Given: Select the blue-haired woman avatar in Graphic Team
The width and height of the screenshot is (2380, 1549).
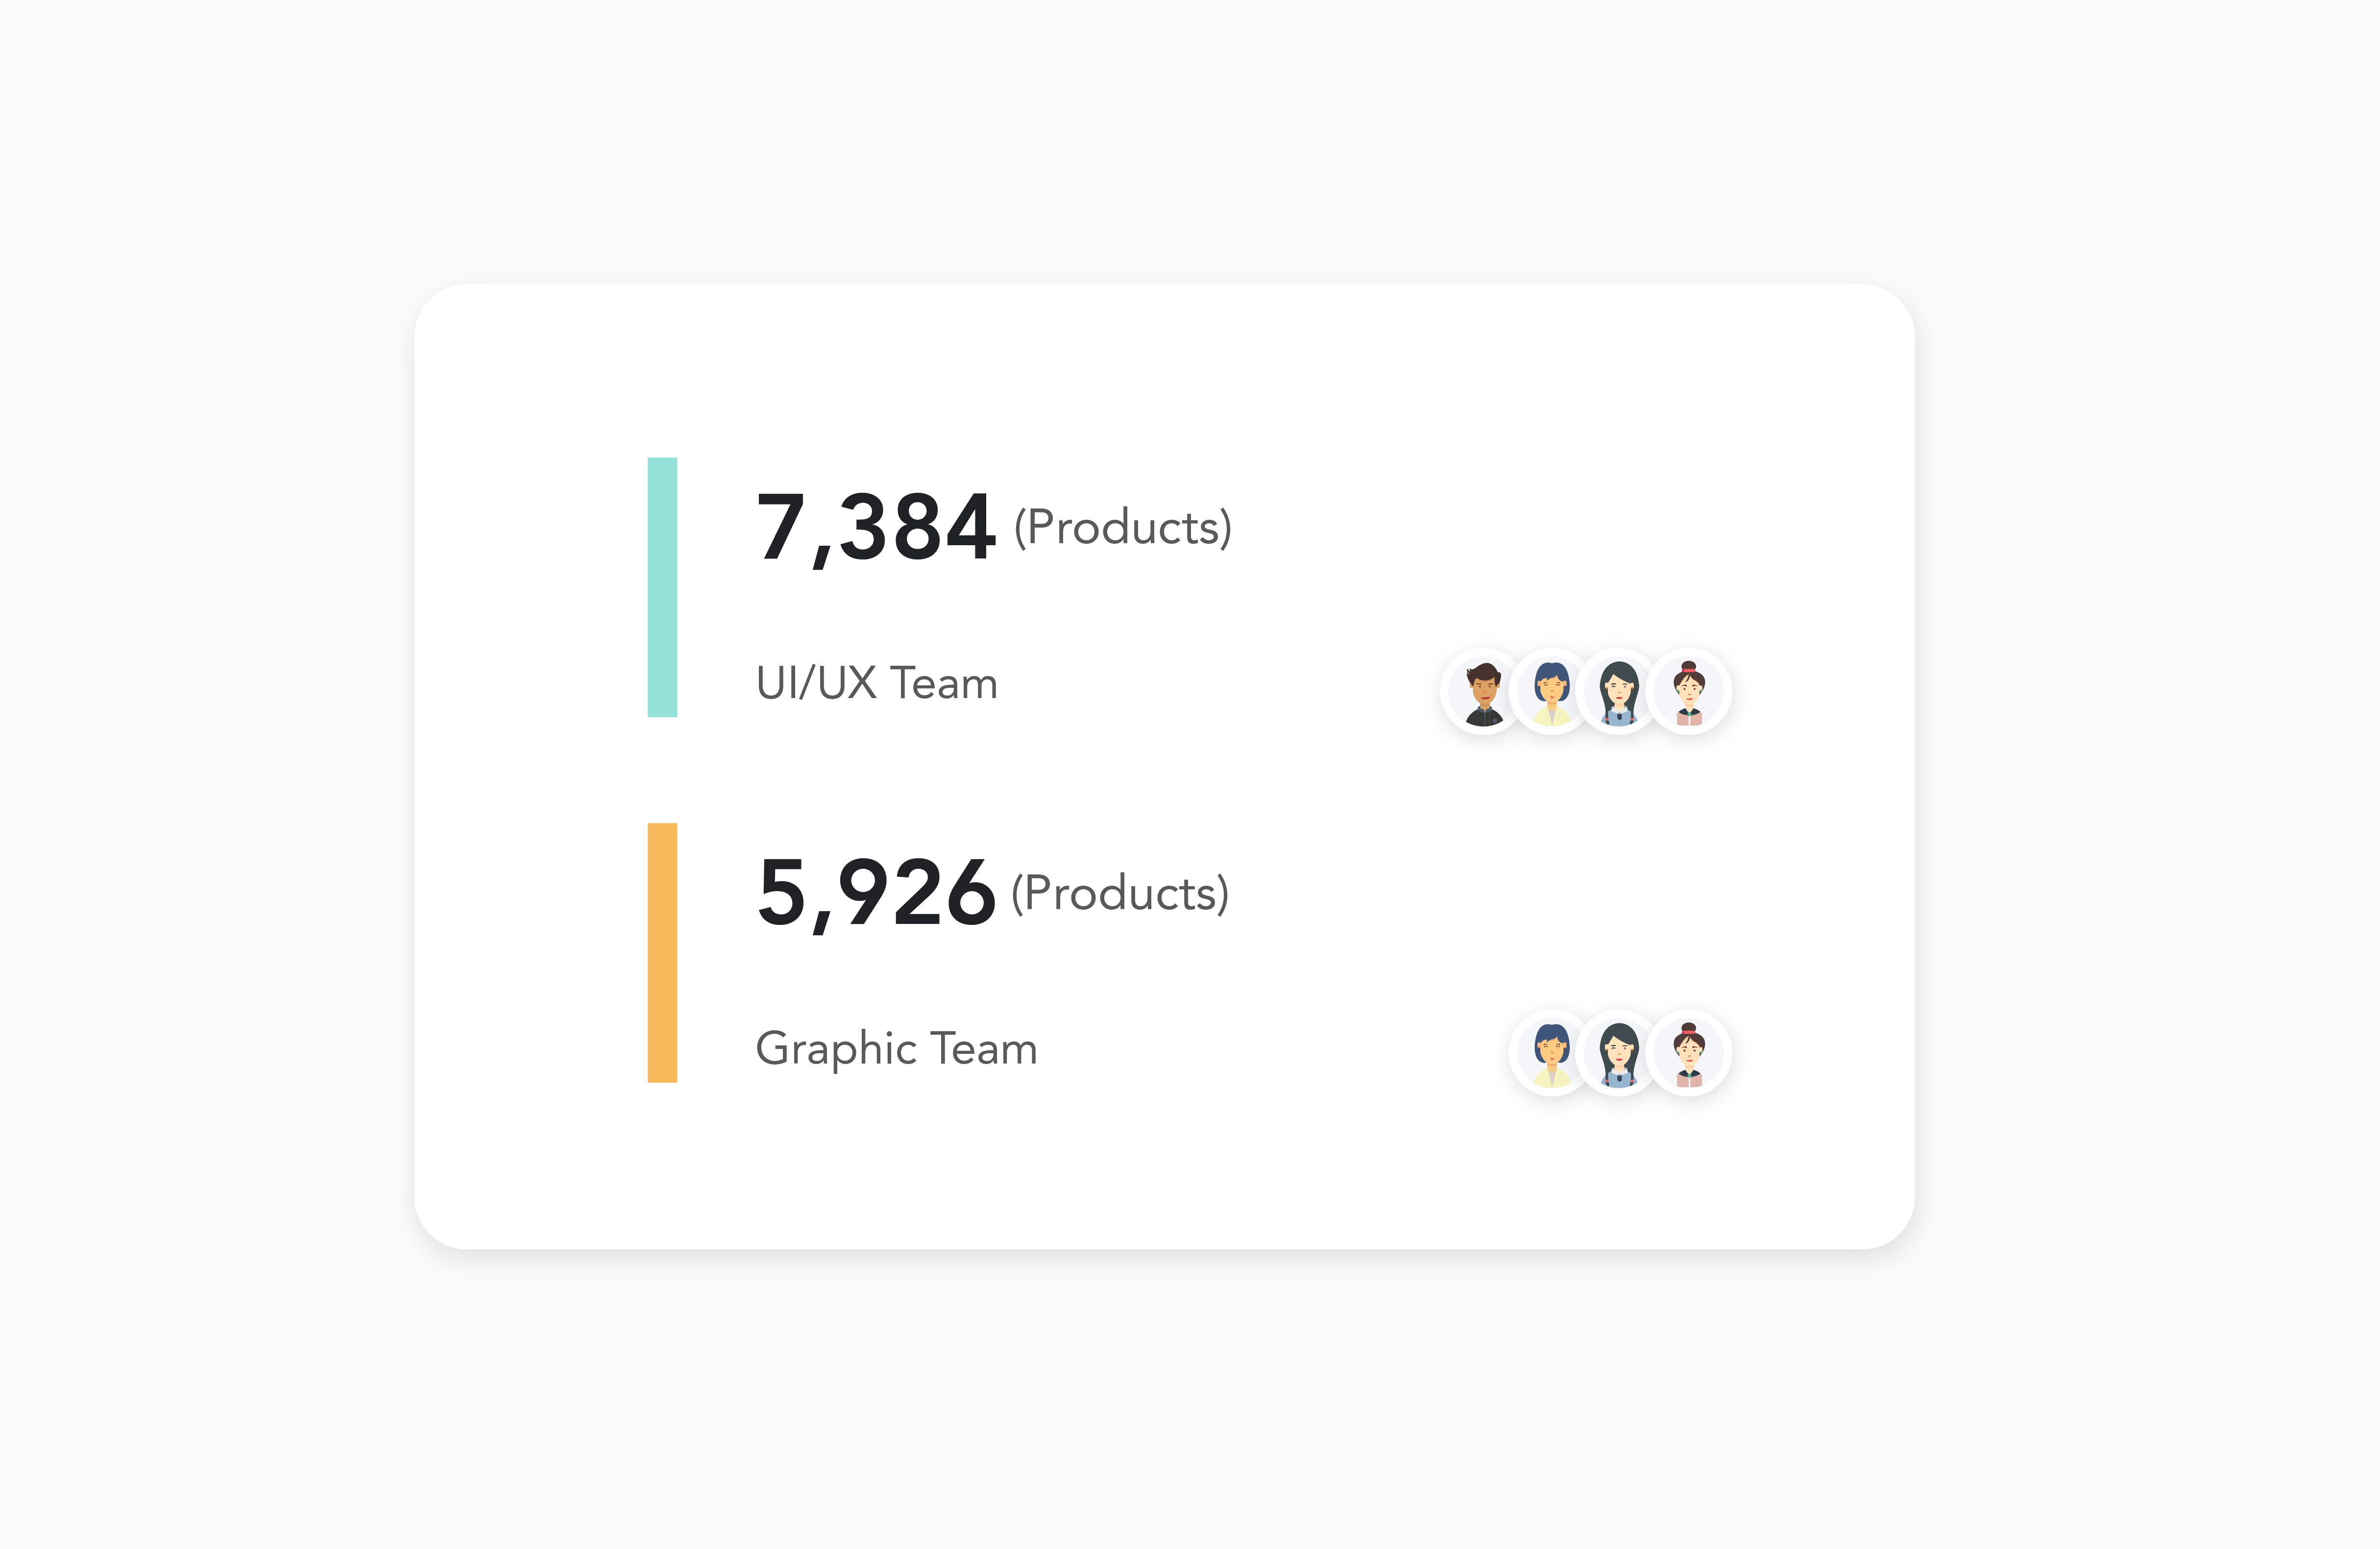Looking at the screenshot, I should point(1551,1054).
